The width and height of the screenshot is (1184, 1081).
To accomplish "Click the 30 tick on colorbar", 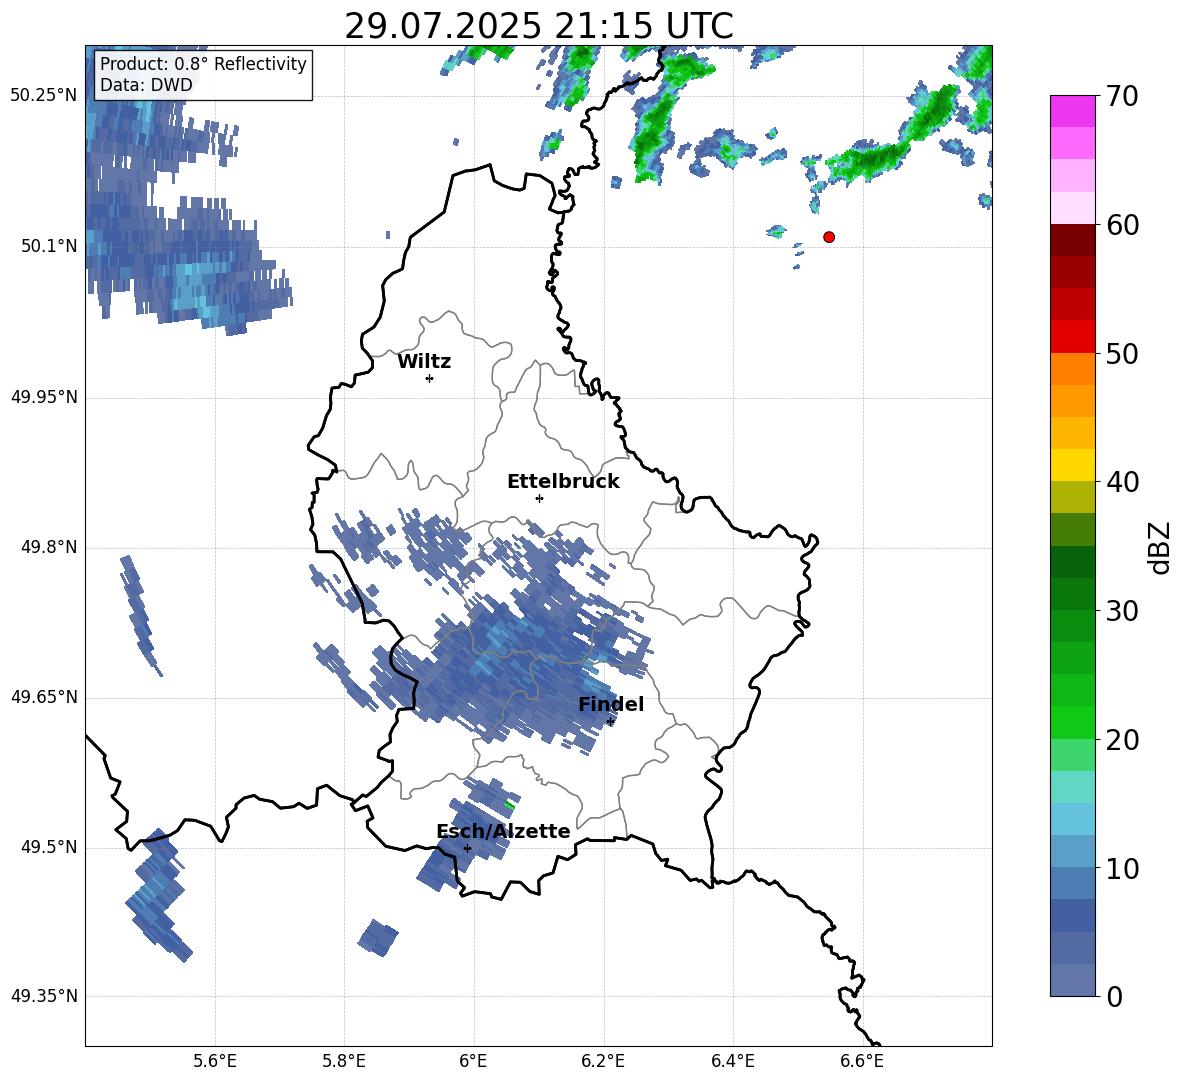I will point(1121,610).
